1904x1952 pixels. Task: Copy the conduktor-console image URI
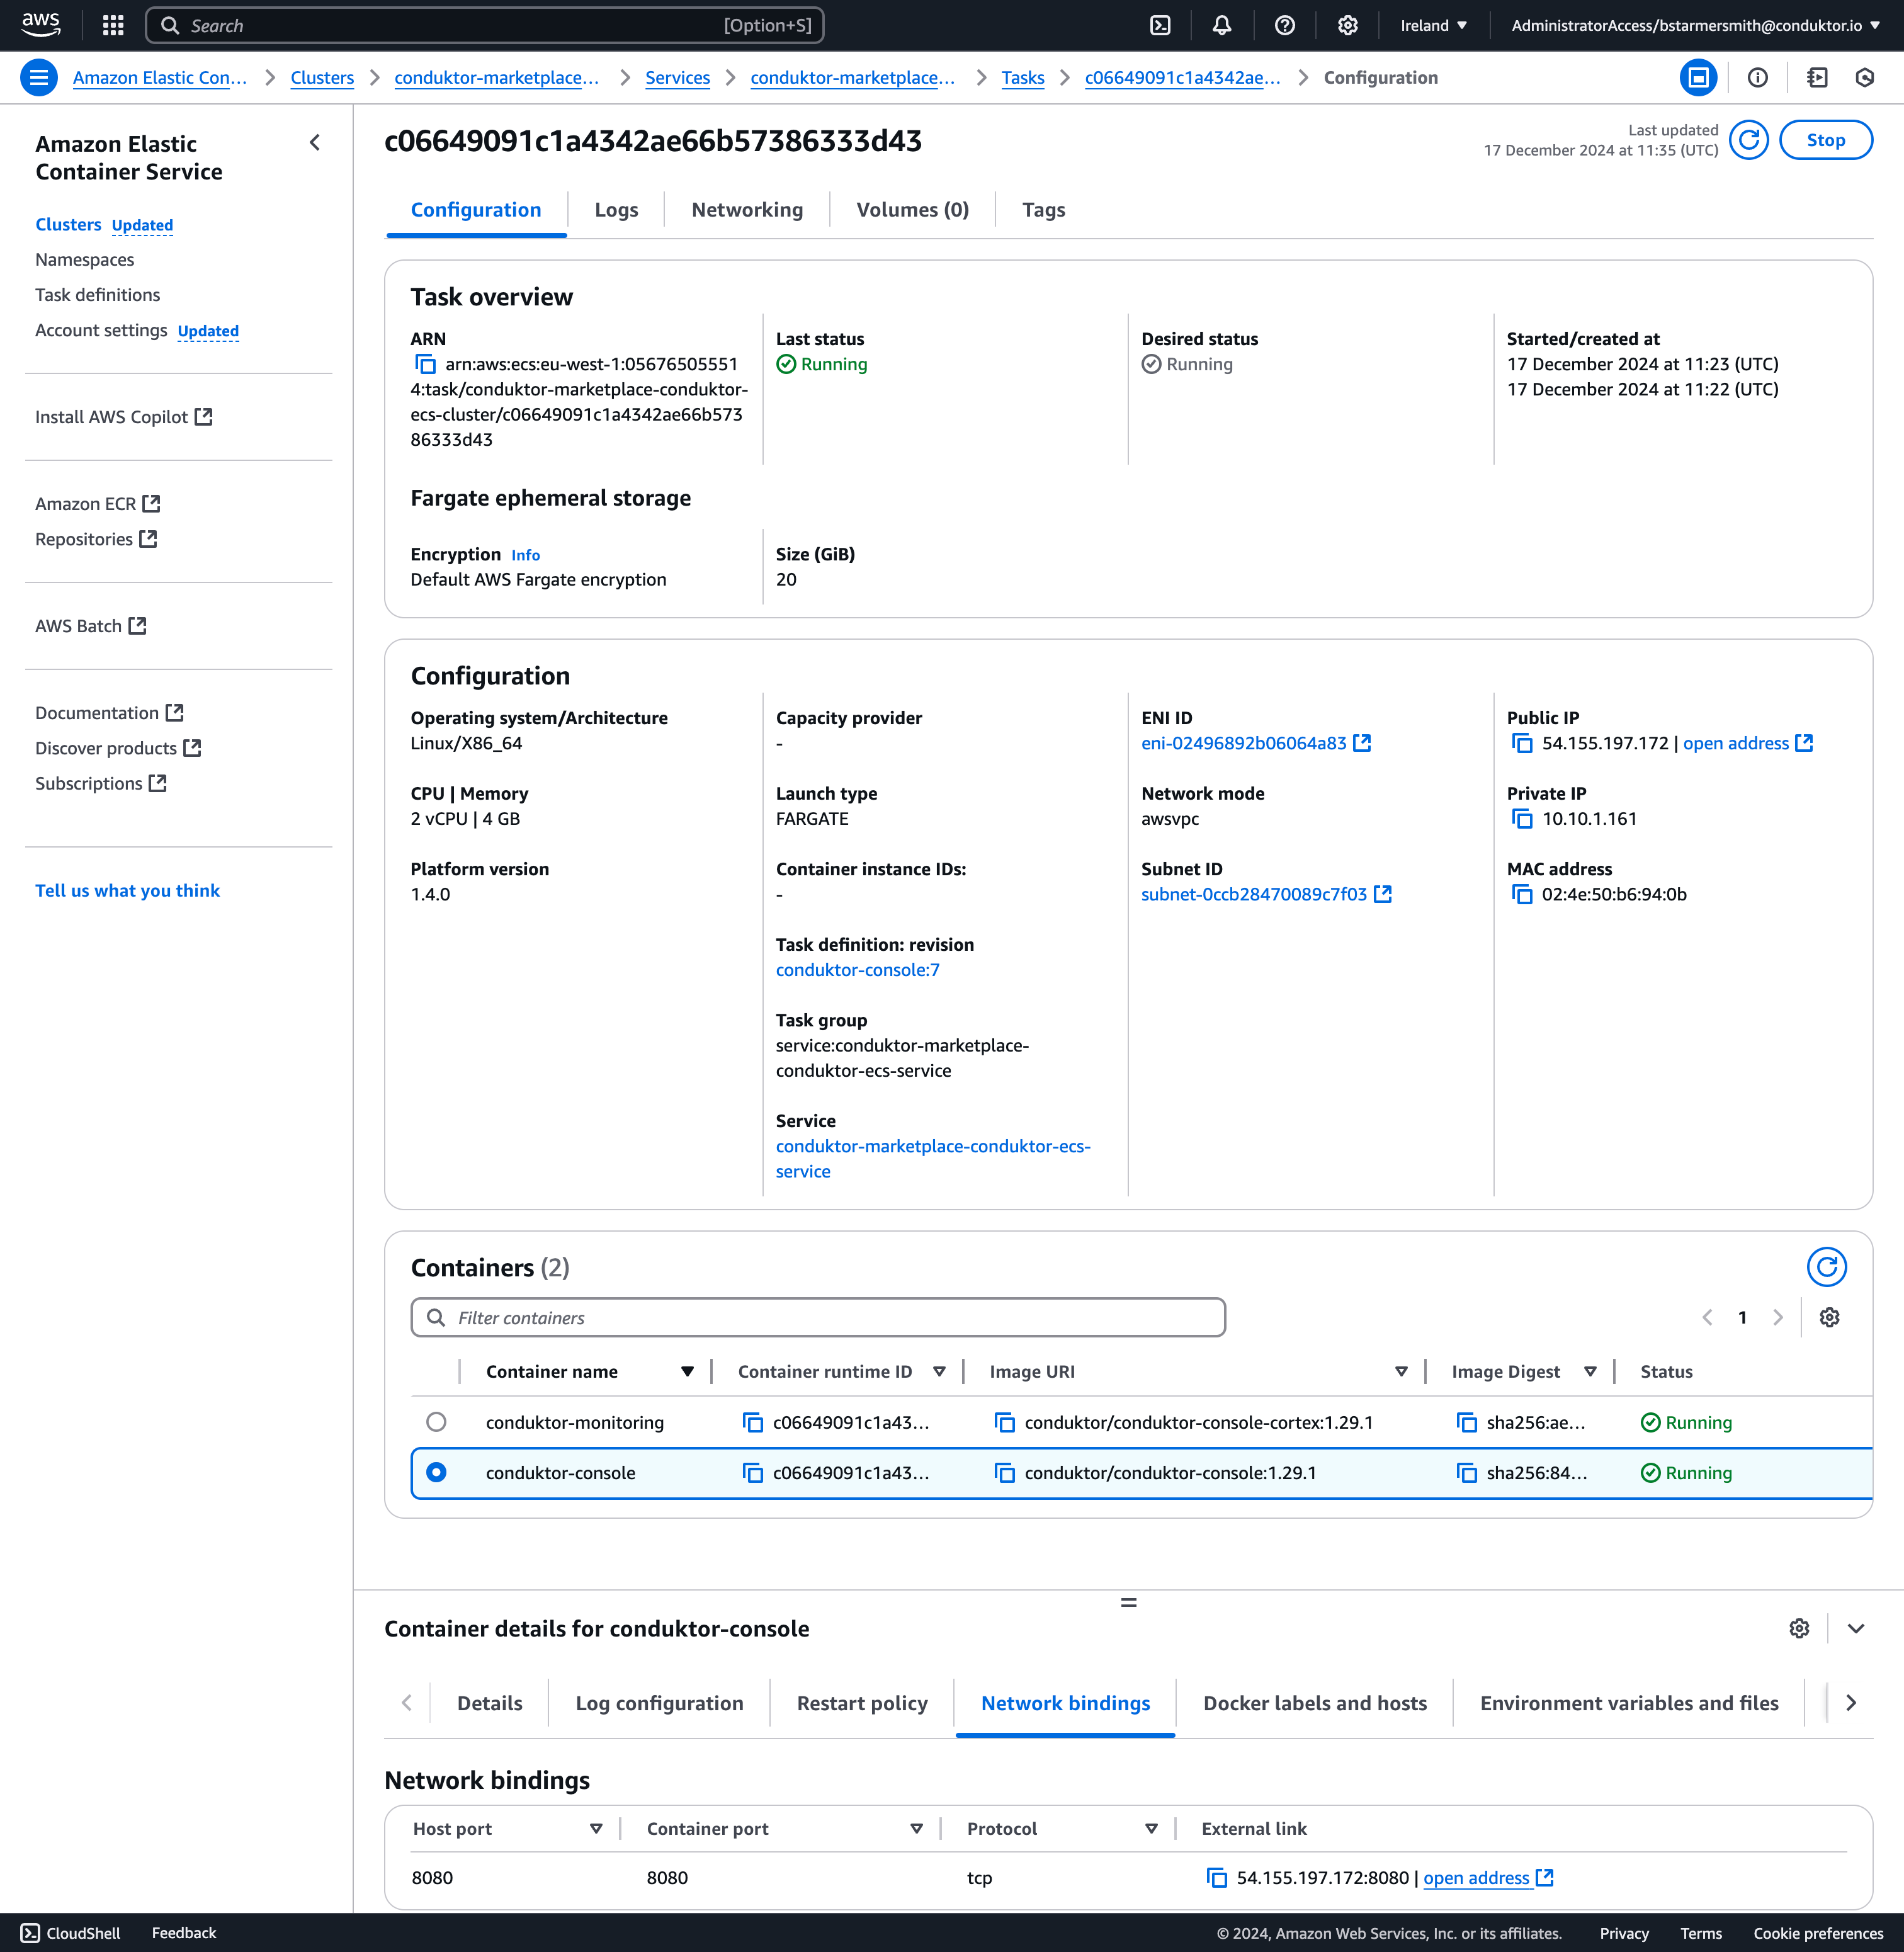[x=1005, y=1472]
